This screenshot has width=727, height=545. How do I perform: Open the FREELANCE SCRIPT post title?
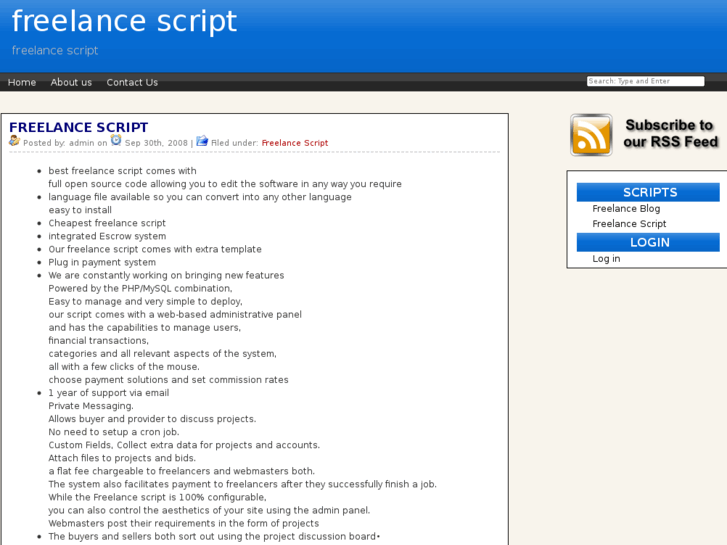point(79,127)
